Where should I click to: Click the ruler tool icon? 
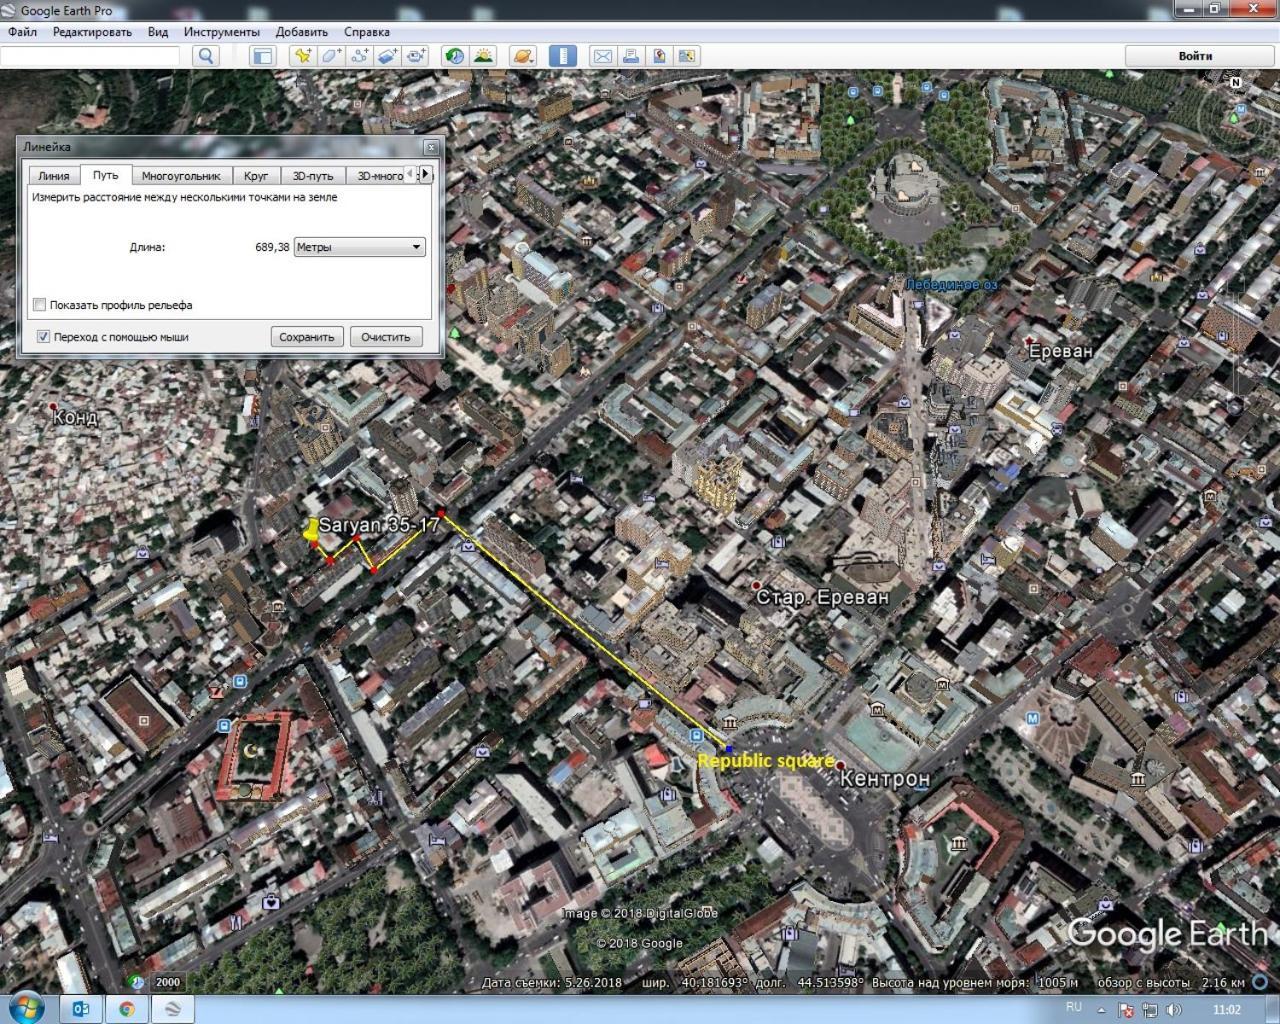[x=563, y=56]
